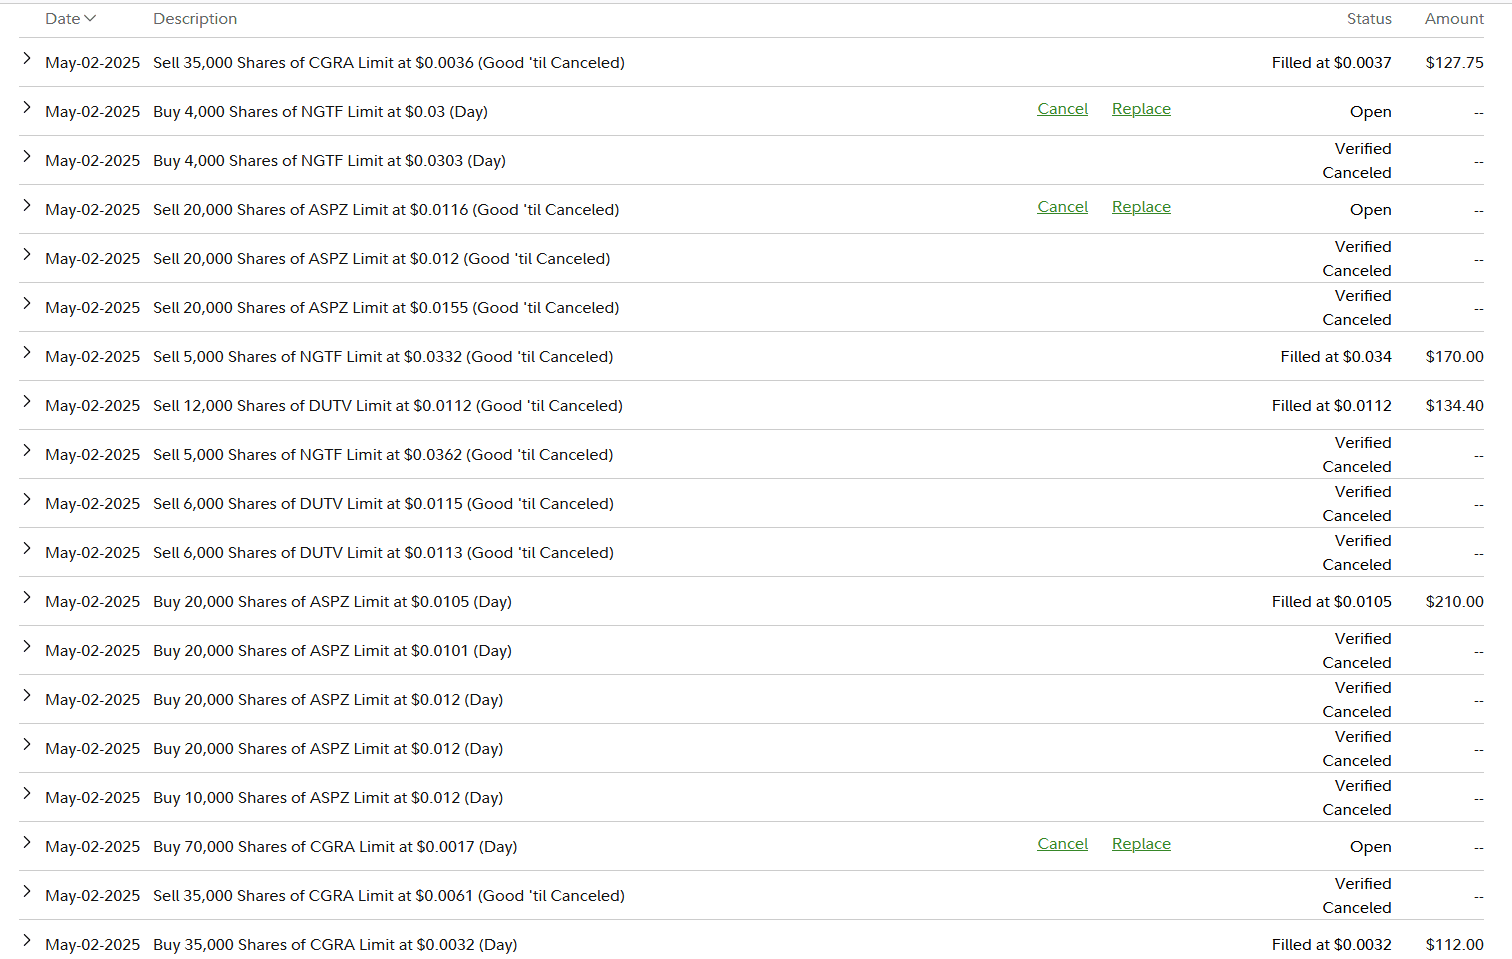Click the Description column header
Image resolution: width=1512 pixels, height=959 pixels.
[195, 19]
